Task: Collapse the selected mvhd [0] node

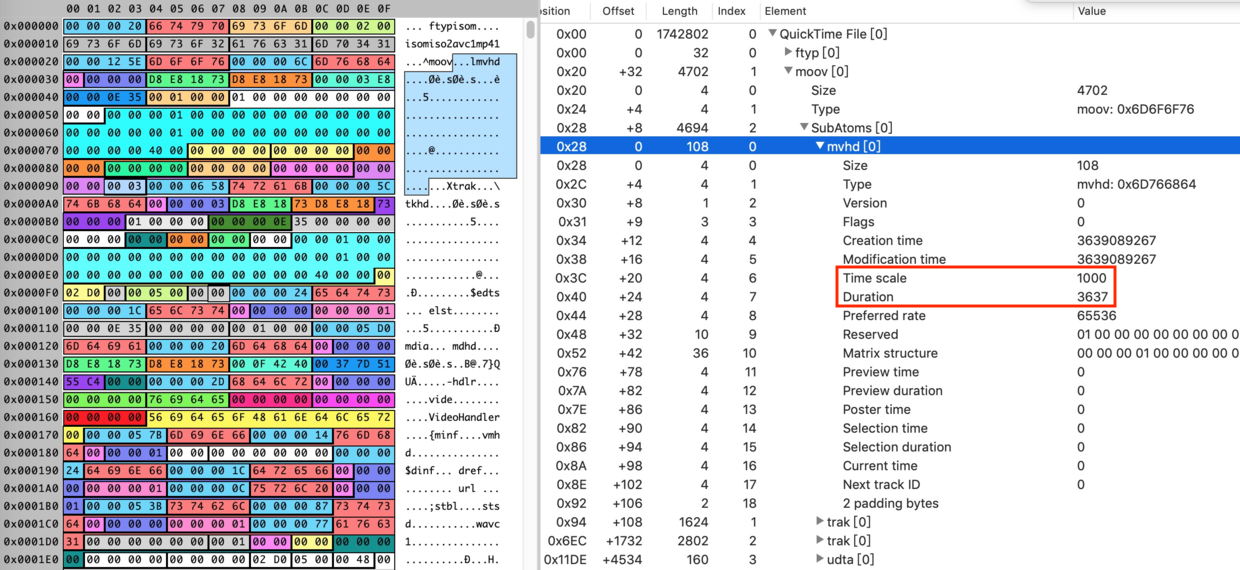Action: click(820, 146)
